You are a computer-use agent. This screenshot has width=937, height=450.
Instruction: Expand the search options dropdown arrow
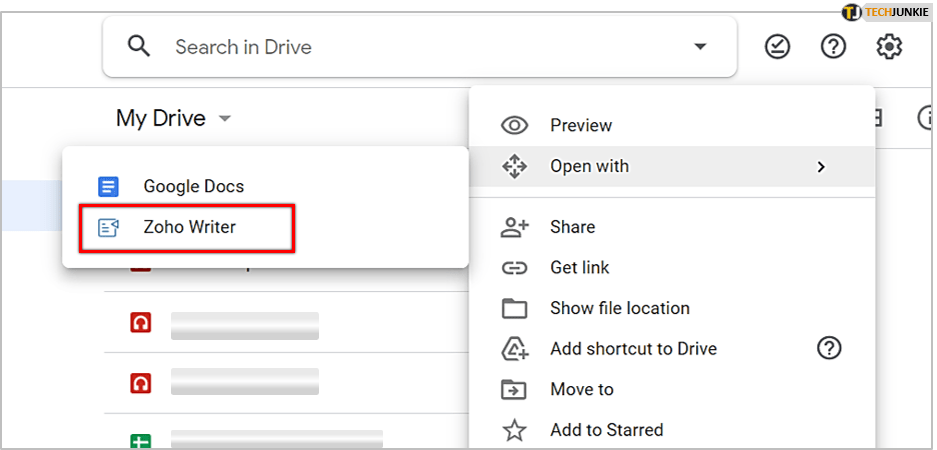tap(700, 47)
